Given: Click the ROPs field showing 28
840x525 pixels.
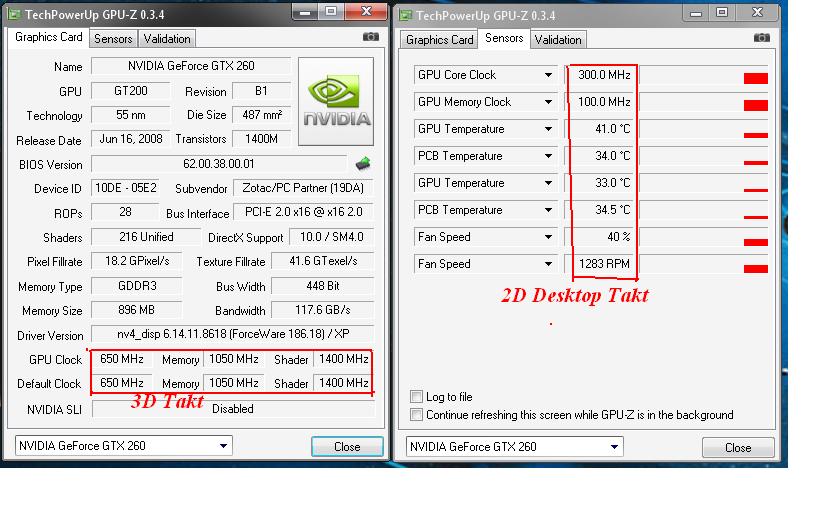Looking at the screenshot, I should click(x=125, y=212).
